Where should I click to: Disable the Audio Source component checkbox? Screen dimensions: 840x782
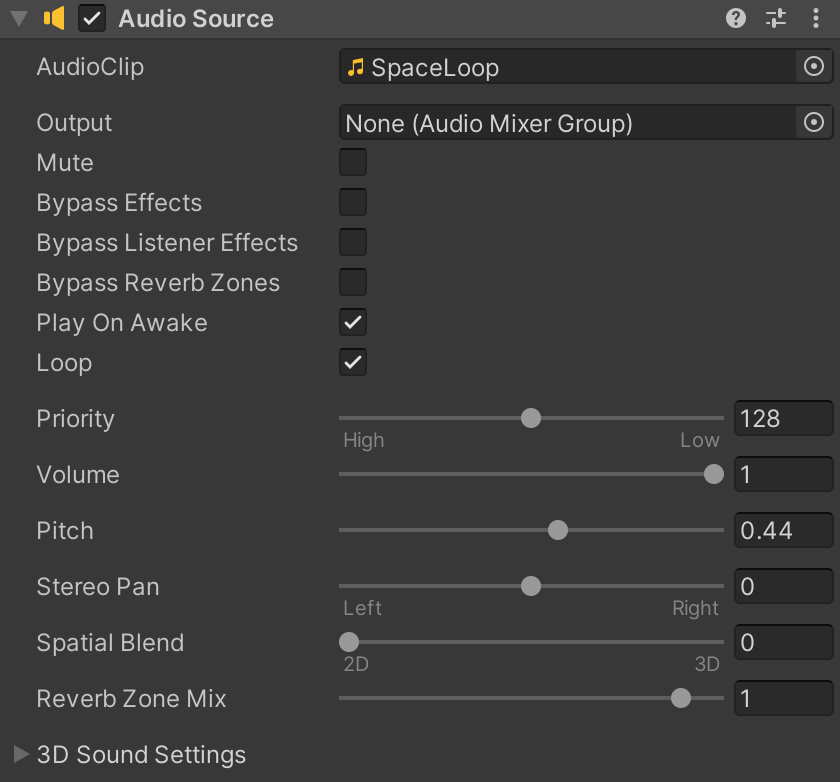(x=92, y=18)
